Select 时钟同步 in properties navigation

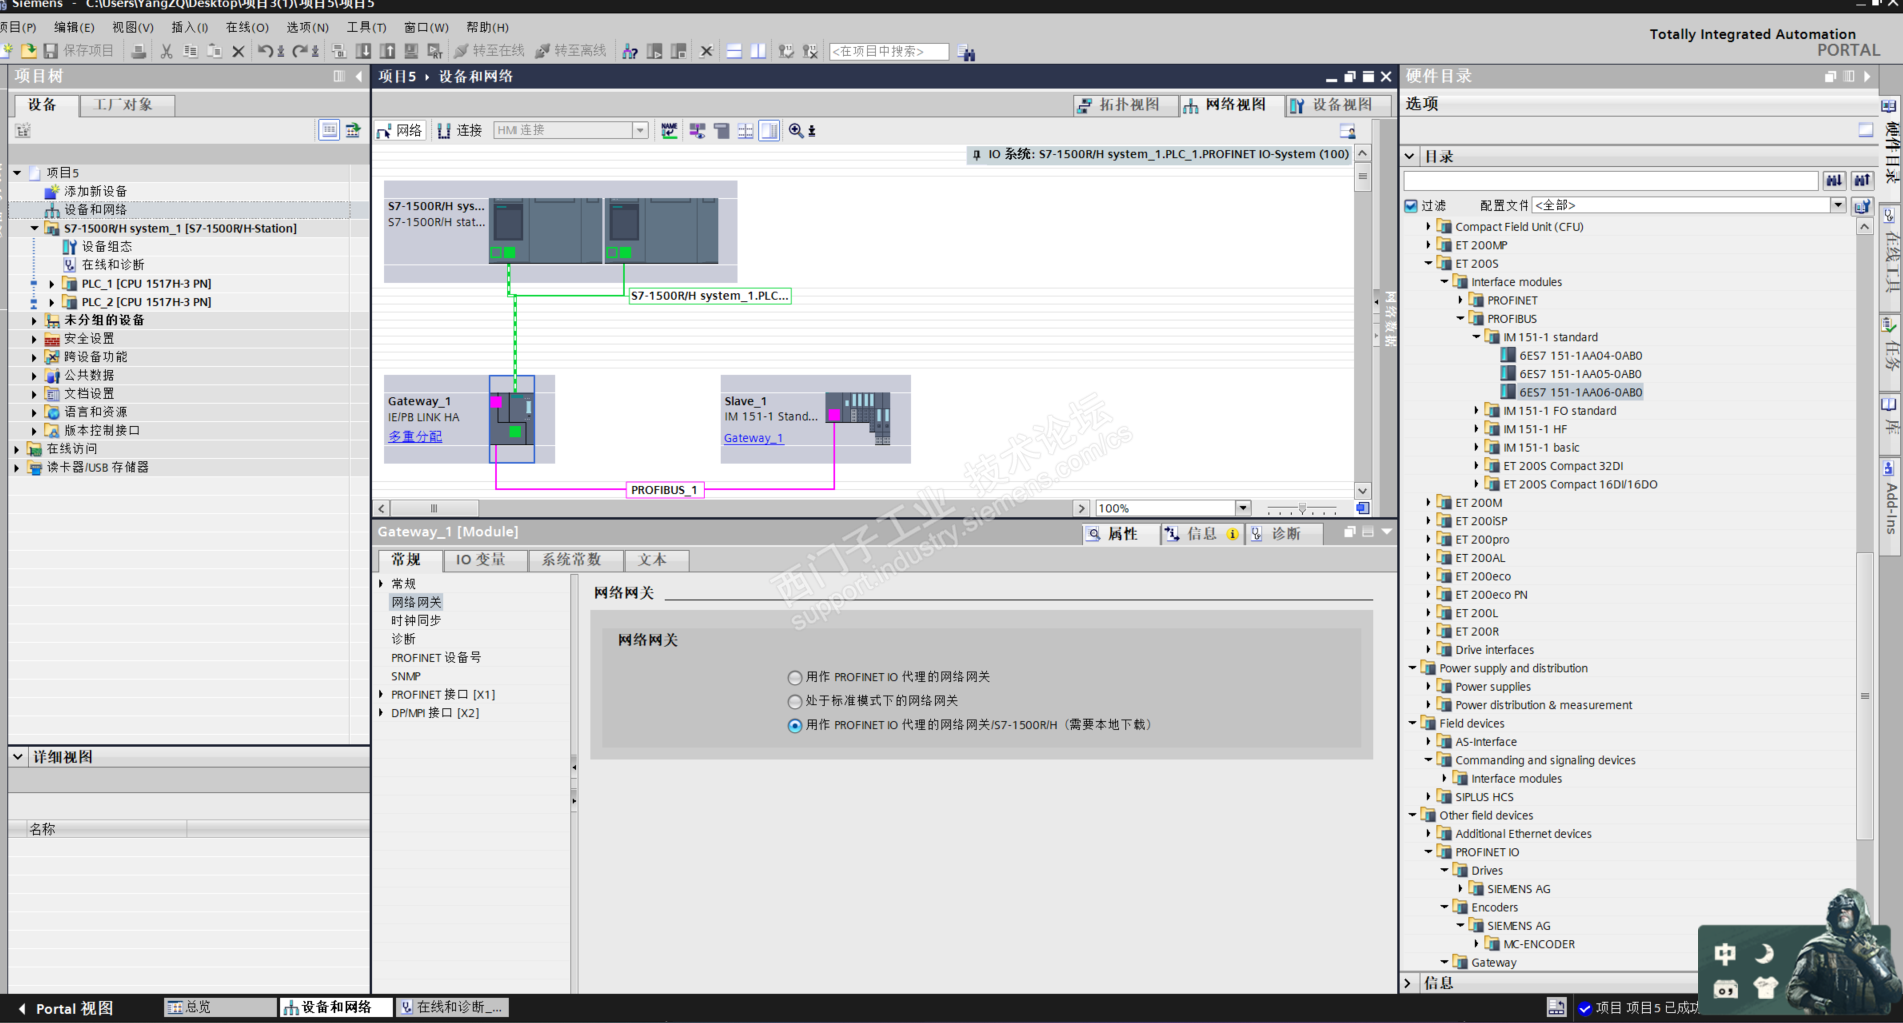416,621
